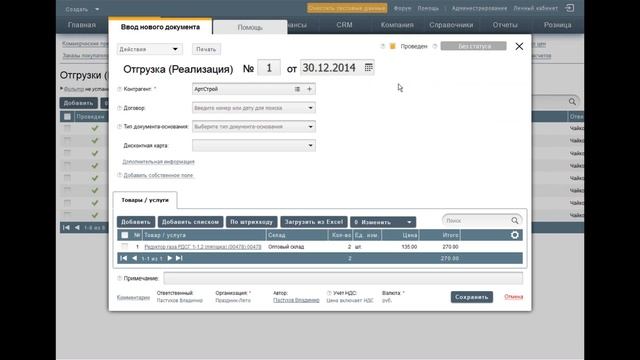The width and height of the screenshot is (640, 360).
Task: Go to previous page in goods table pager
Action: 134,258
